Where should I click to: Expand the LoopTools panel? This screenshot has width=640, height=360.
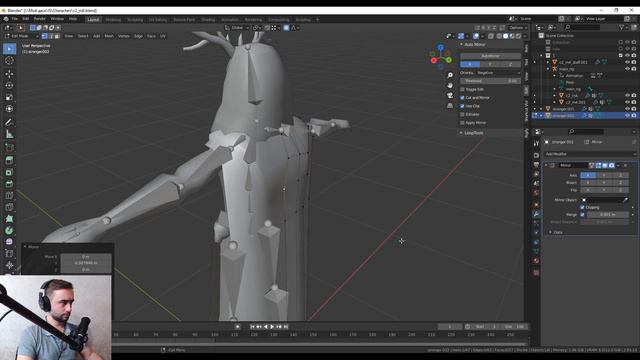pyautogui.click(x=462, y=133)
